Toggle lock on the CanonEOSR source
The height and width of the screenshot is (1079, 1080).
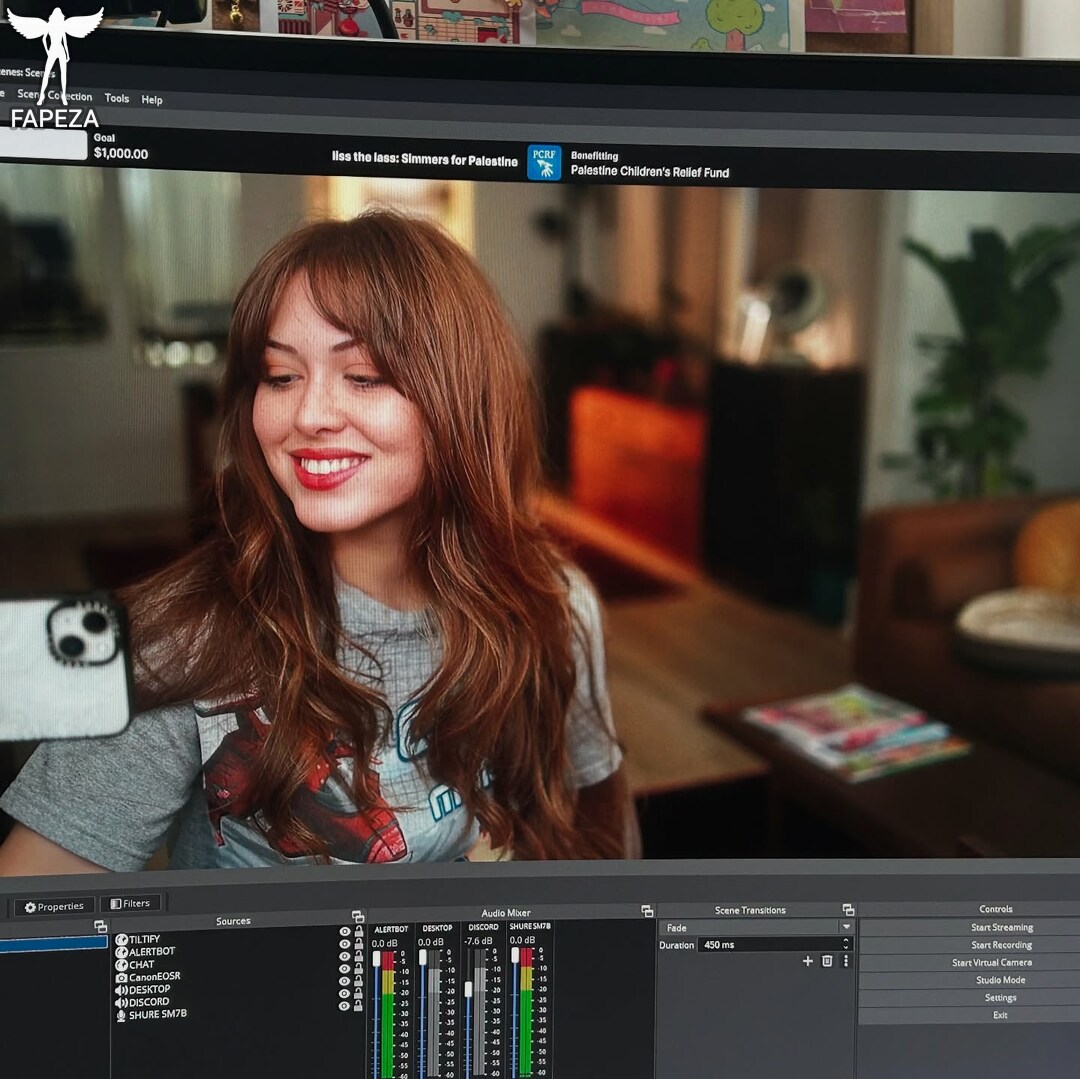(x=358, y=969)
